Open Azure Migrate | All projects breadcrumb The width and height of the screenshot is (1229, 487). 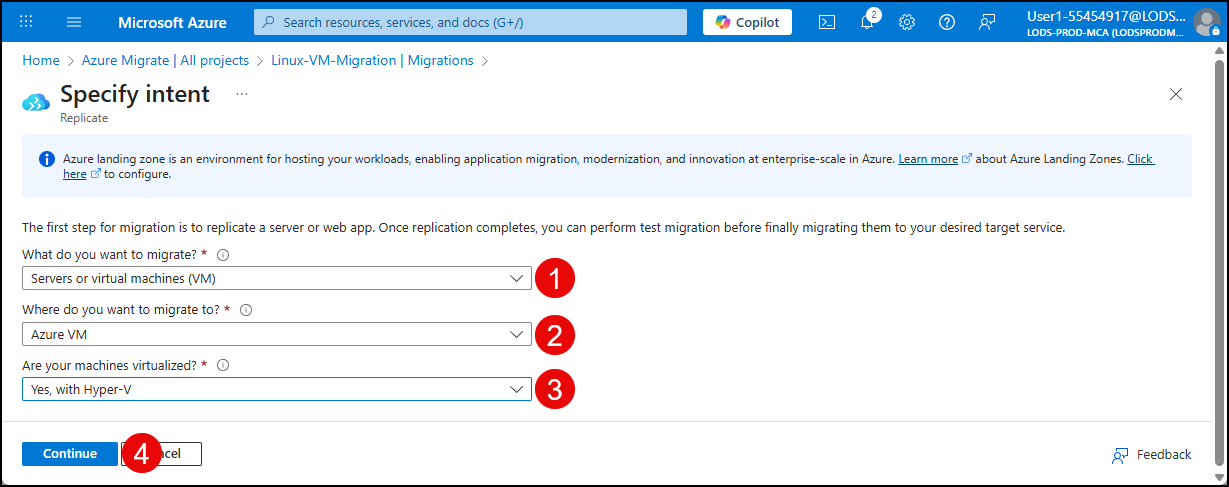[165, 60]
